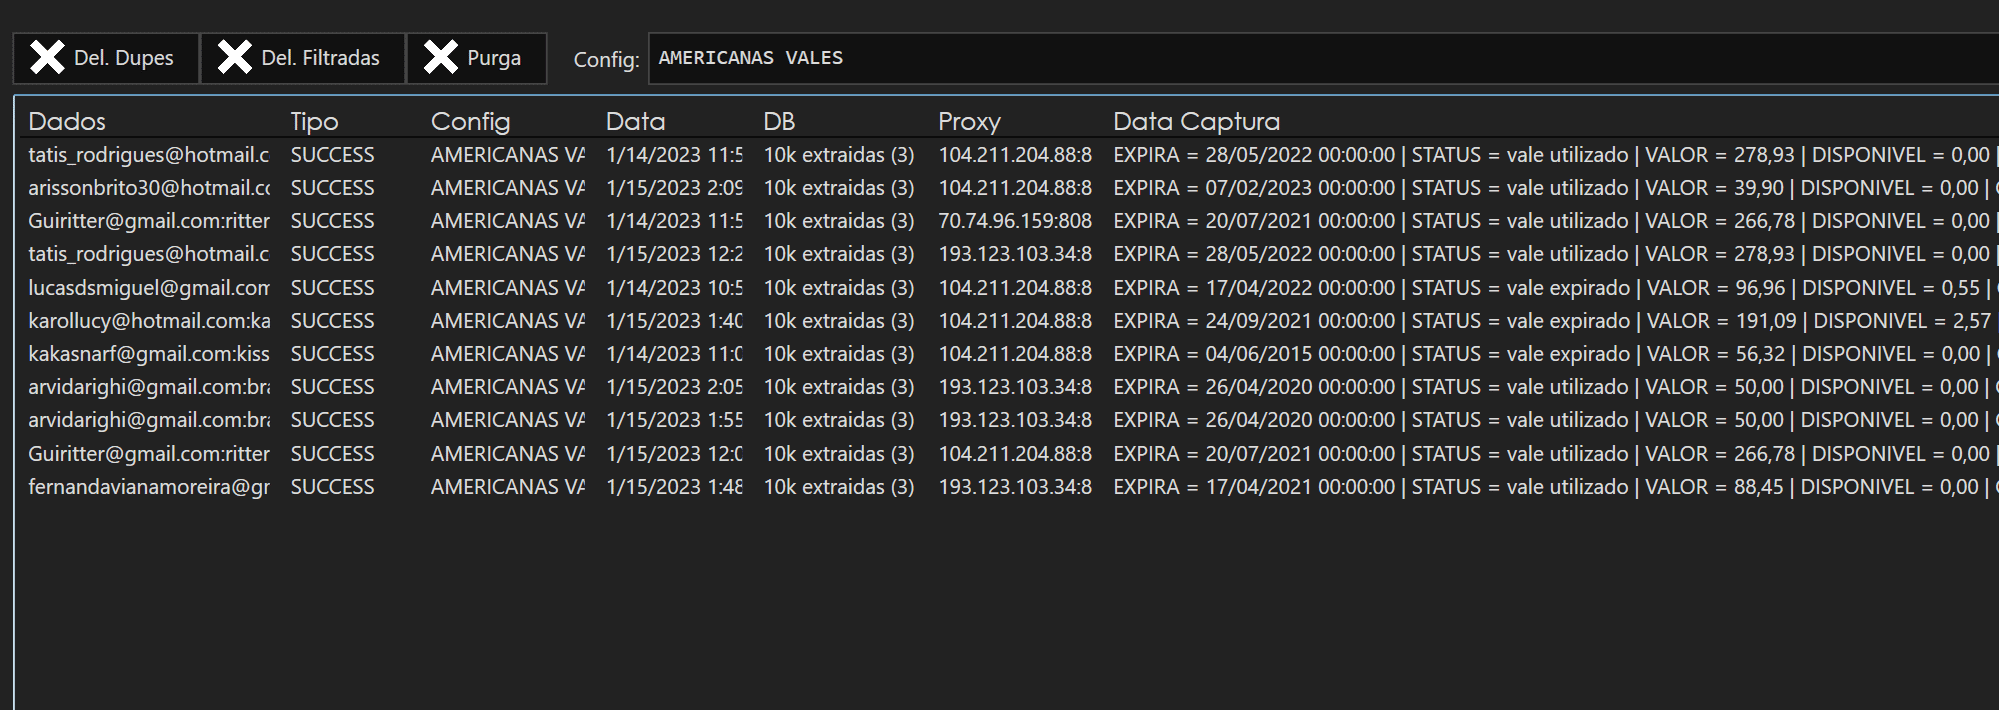Viewport: 1999px width, 710px height.
Task: Select the row using proxy 70.74.96.159
Action: 1000,221
